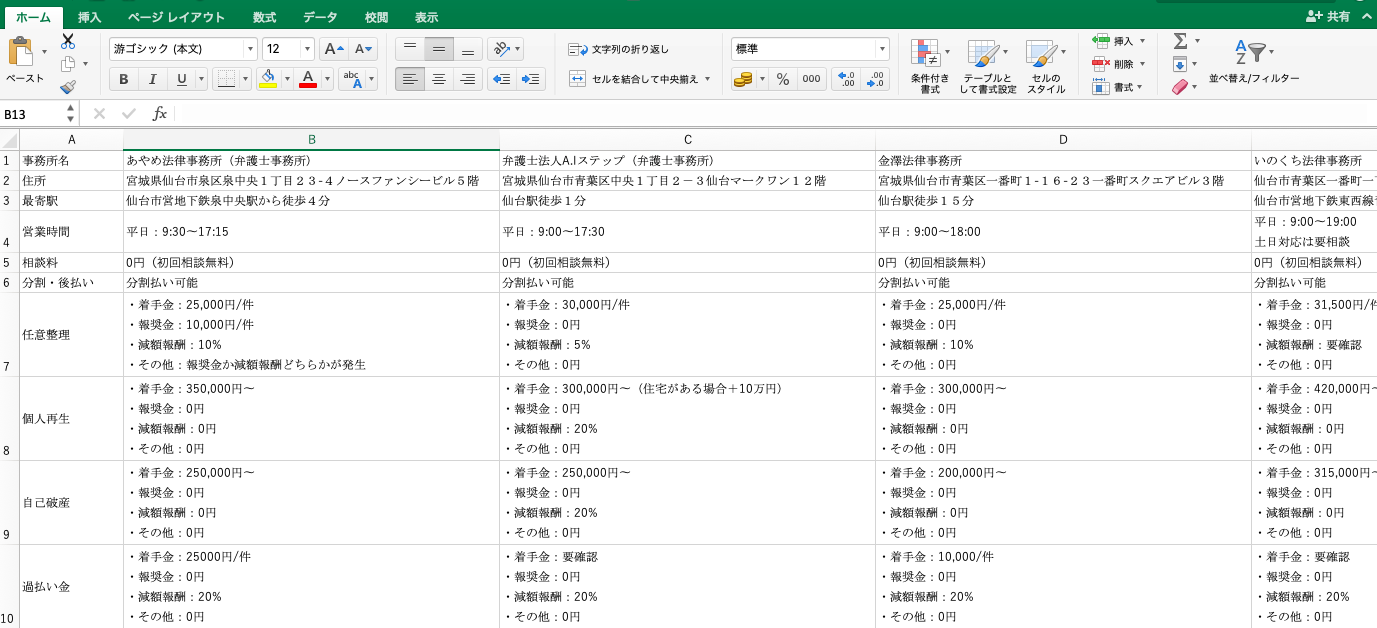Click the AutoSum sigma icon
The height and width of the screenshot is (628, 1377).
click(1180, 41)
